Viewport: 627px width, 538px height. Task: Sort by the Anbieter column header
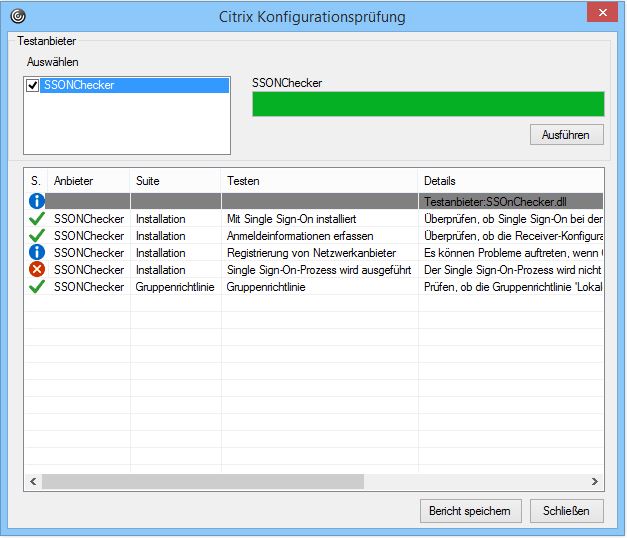89,181
